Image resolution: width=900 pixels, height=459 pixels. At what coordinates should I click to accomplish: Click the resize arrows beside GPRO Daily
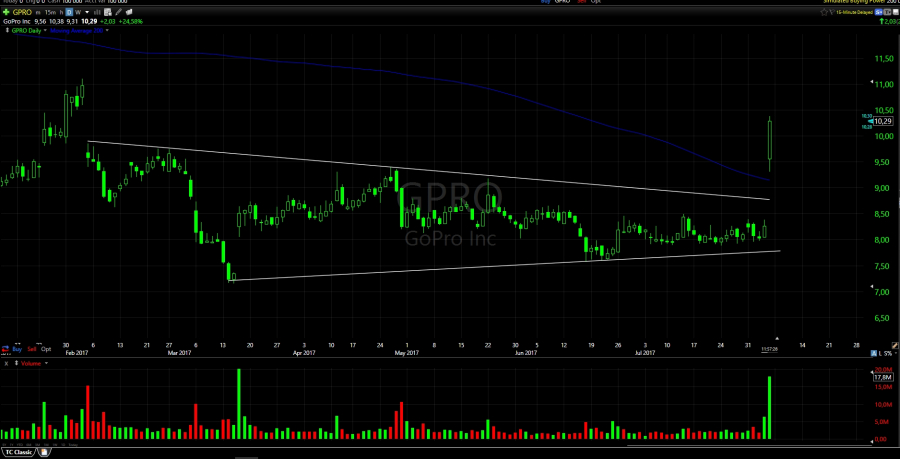click(5, 32)
